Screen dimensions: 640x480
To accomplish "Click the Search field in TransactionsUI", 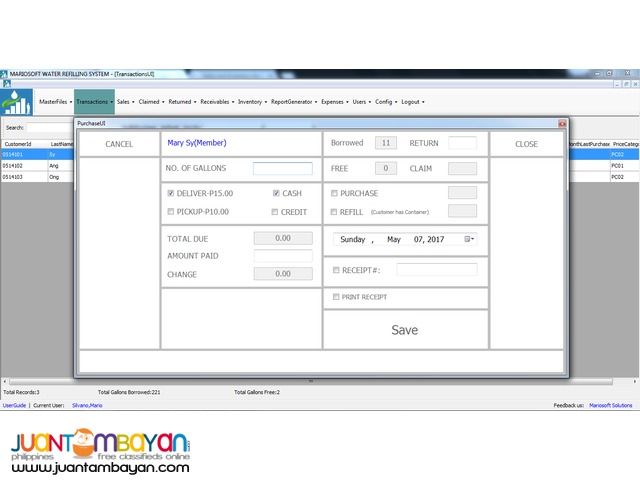I will pyautogui.click(x=50, y=127).
